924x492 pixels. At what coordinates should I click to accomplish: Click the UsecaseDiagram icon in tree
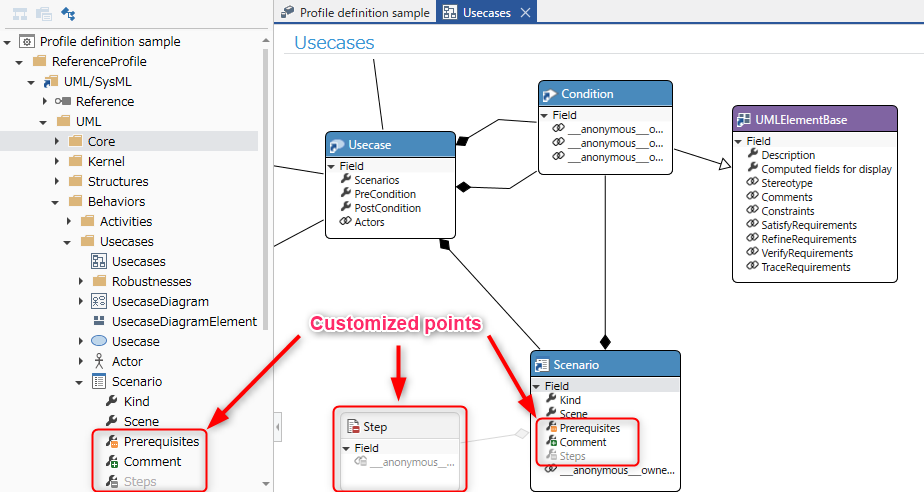pyautogui.click(x=98, y=301)
